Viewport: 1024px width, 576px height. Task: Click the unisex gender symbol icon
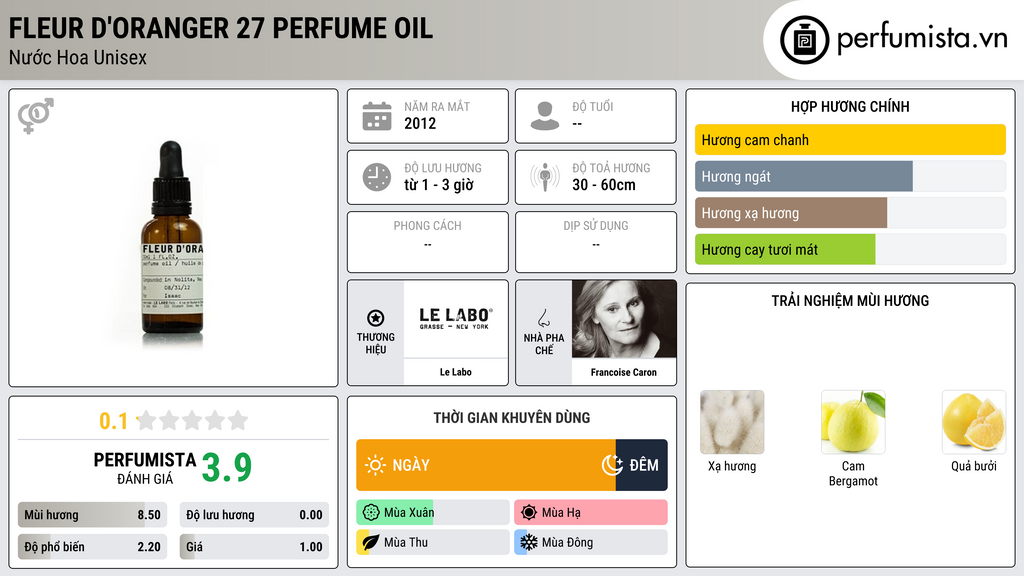click(36, 116)
